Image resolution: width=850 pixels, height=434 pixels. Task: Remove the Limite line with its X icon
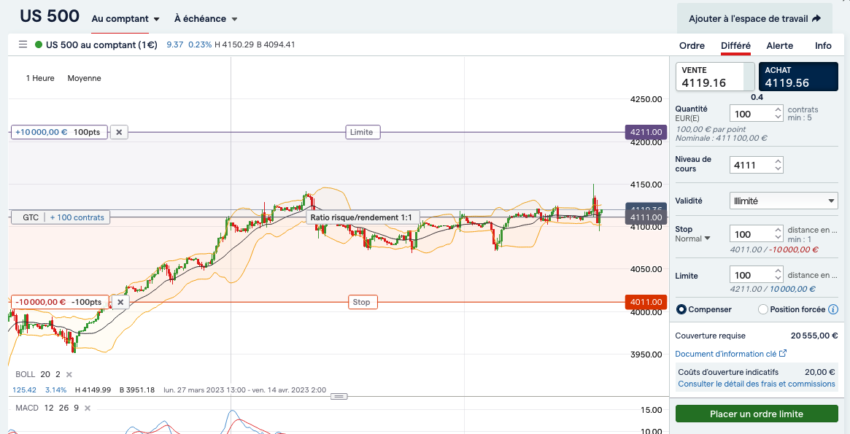coord(119,132)
